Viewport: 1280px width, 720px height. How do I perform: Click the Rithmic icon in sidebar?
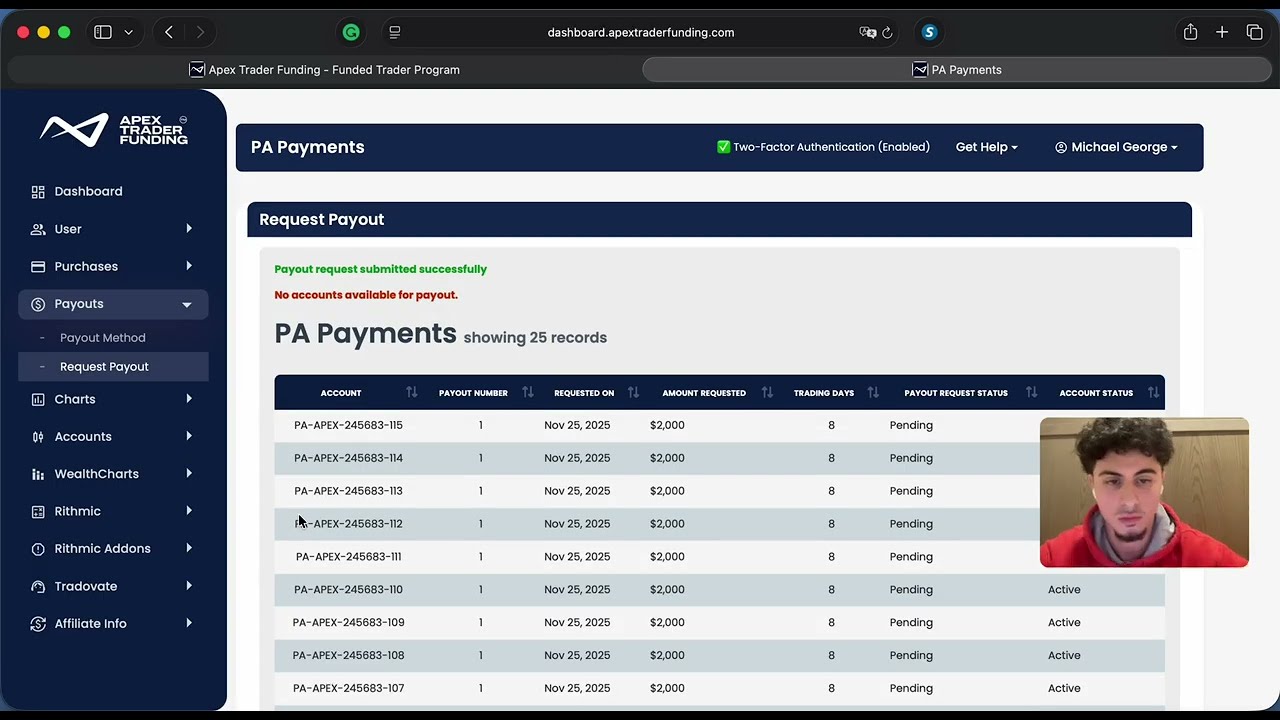(38, 511)
